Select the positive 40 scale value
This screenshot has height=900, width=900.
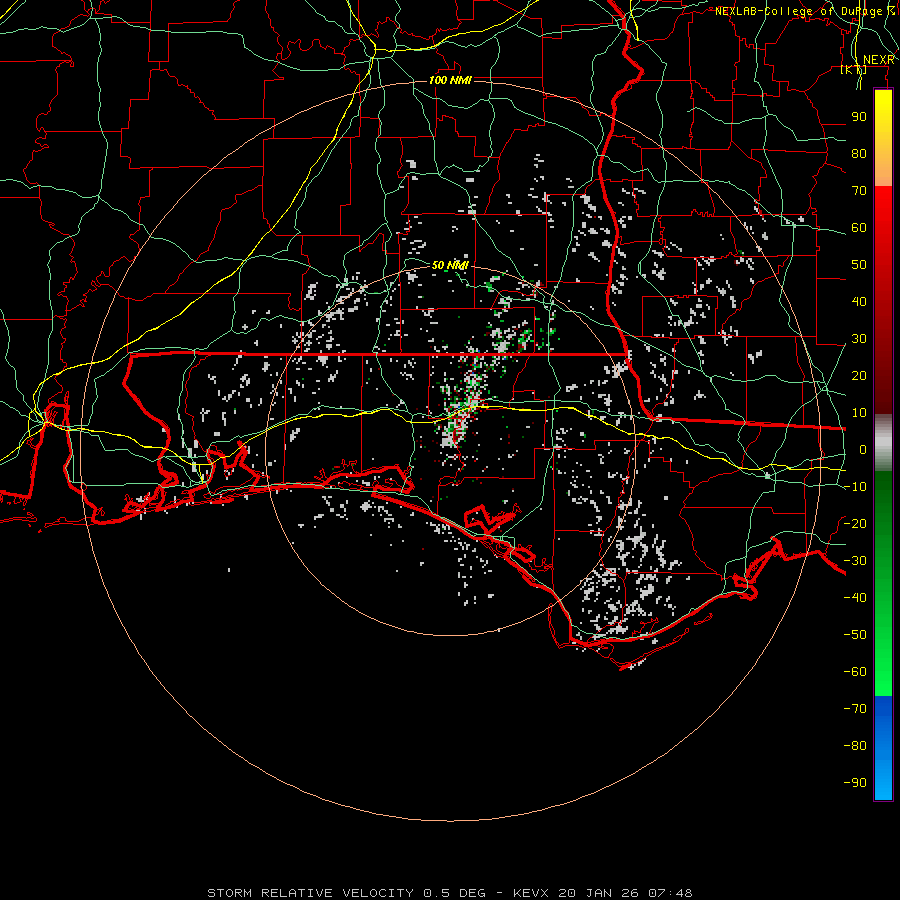pyautogui.click(x=859, y=302)
